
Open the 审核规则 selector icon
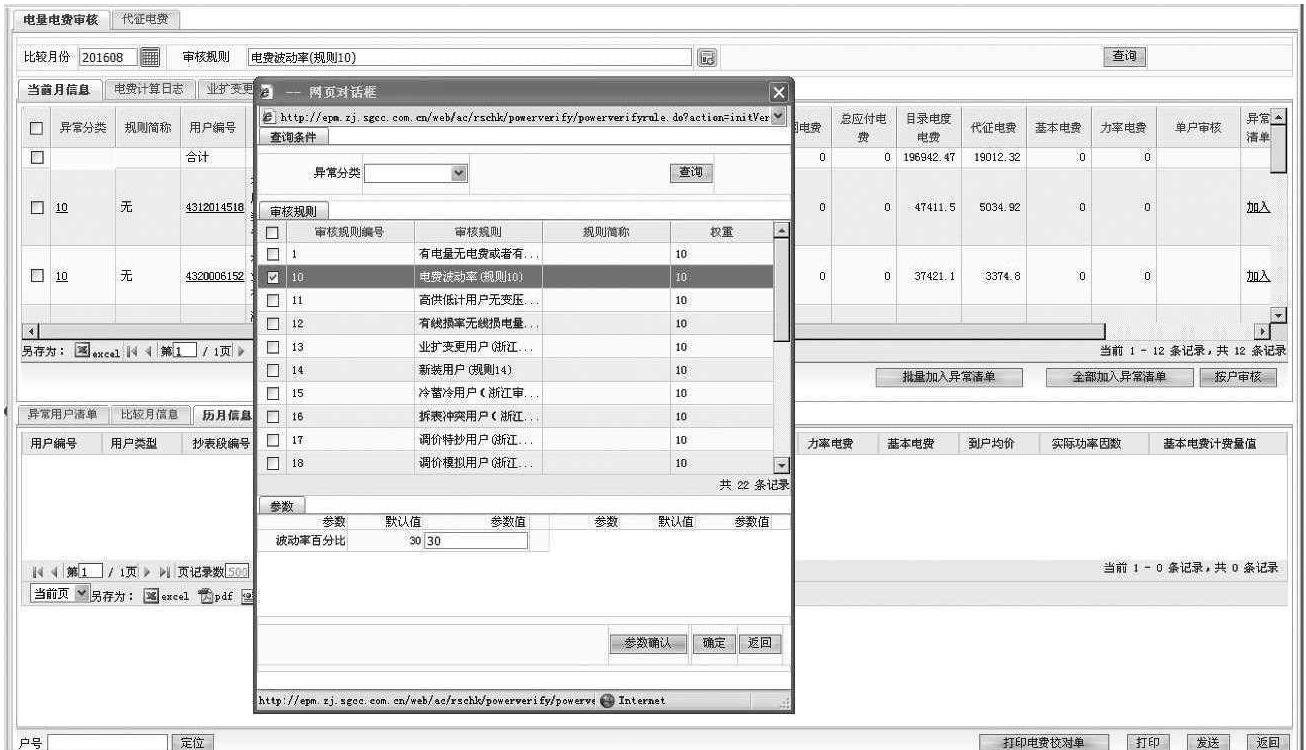pyautogui.click(x=706, y=58)
